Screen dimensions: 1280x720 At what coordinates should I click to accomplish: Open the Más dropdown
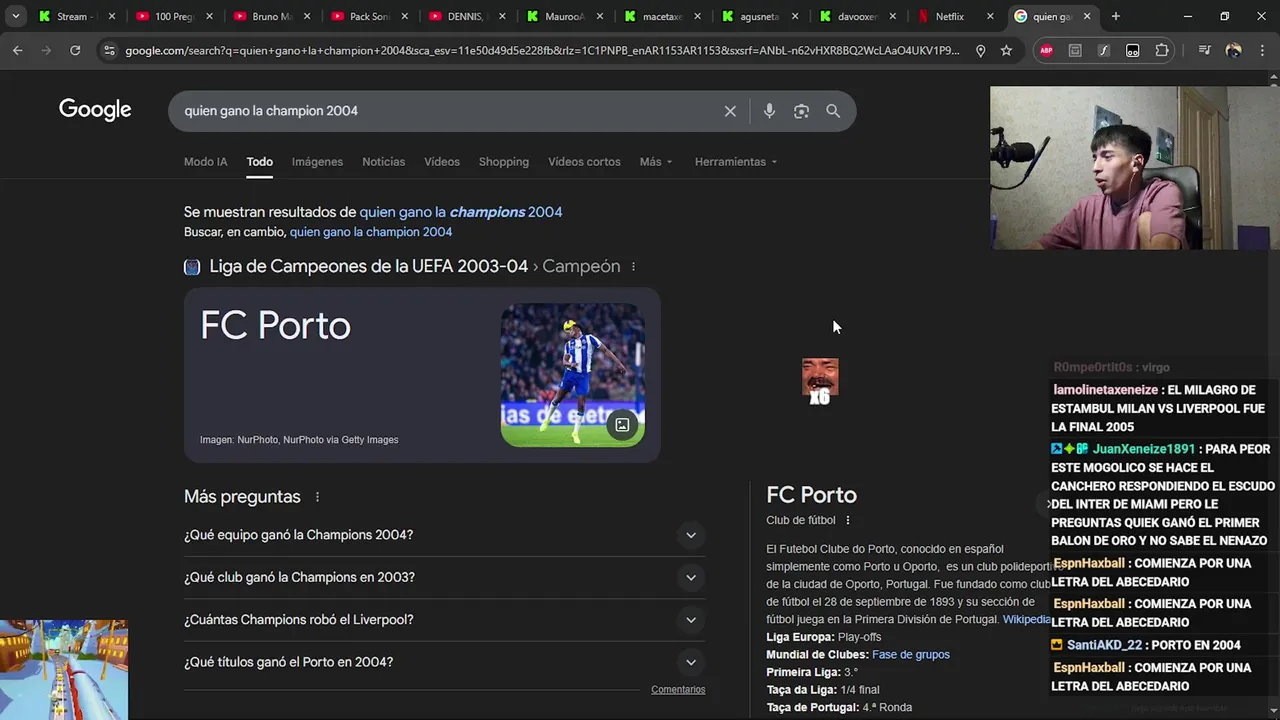tap(656, 162)
